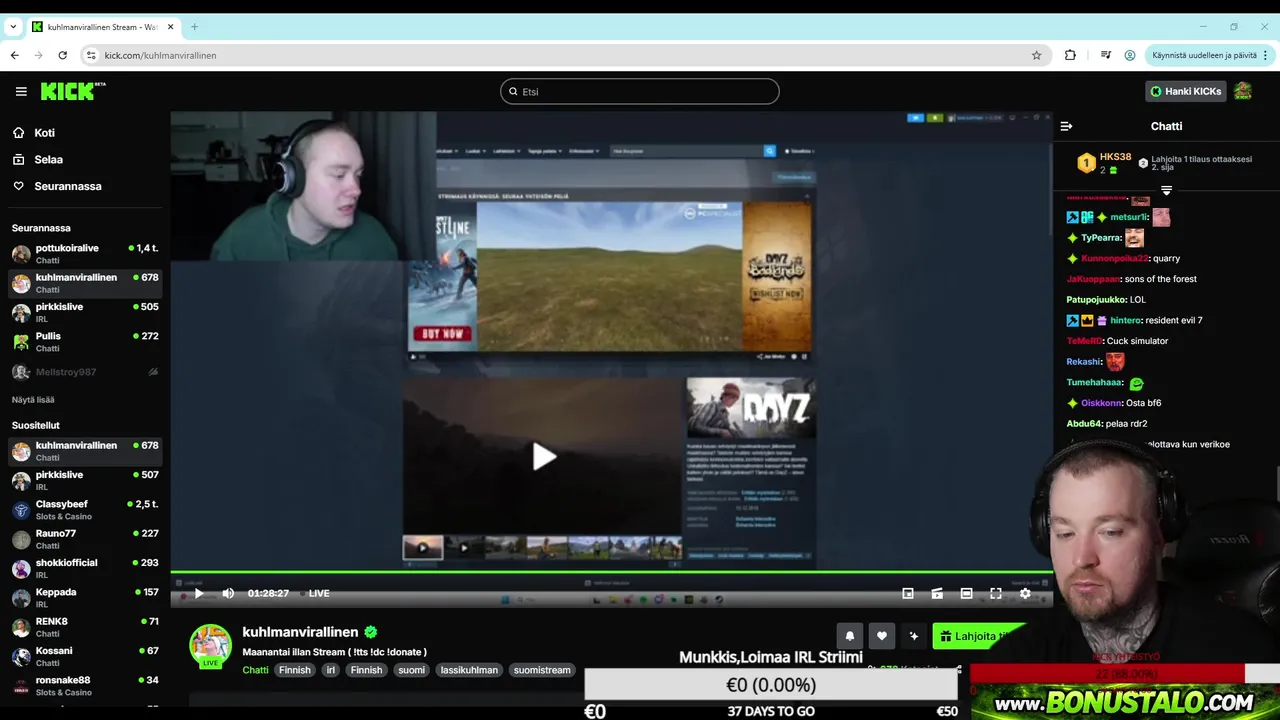Image resolution: width=1280 pixels, height=720 pixels.
Task: Open pottukoiralive in the followed channels list
Action: point(86,254)
